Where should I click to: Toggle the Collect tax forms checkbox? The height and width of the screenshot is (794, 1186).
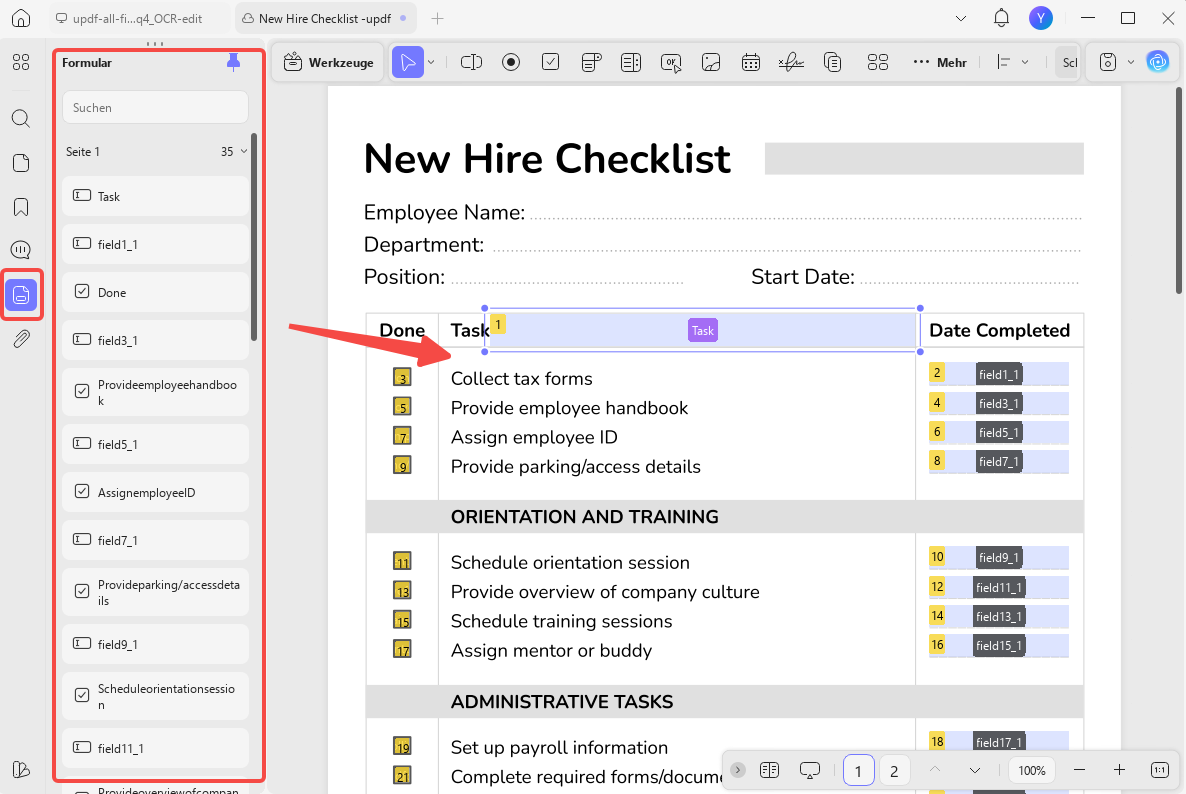click(x=402, y=377)
